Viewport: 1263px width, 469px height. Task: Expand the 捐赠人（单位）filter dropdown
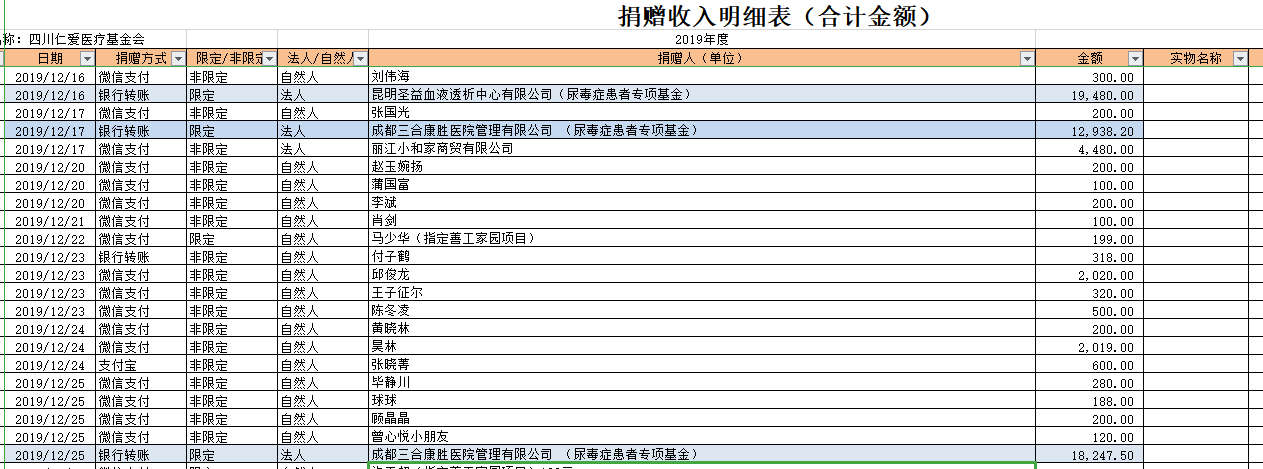click(x=1026, y=59)
